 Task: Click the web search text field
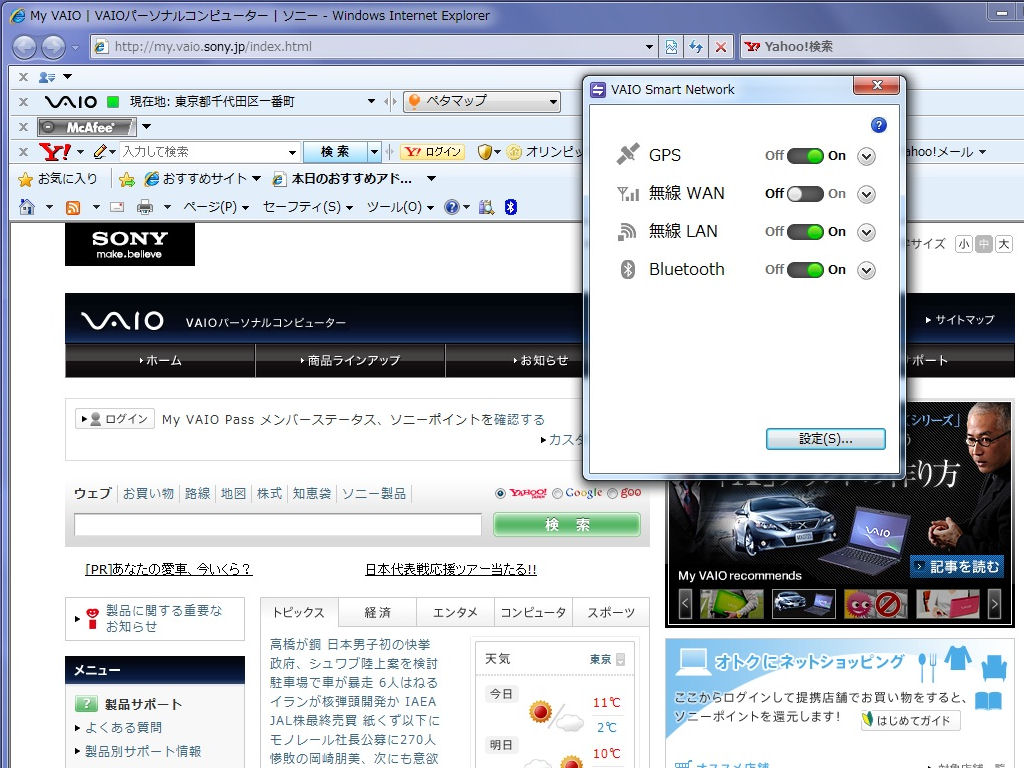278,524
